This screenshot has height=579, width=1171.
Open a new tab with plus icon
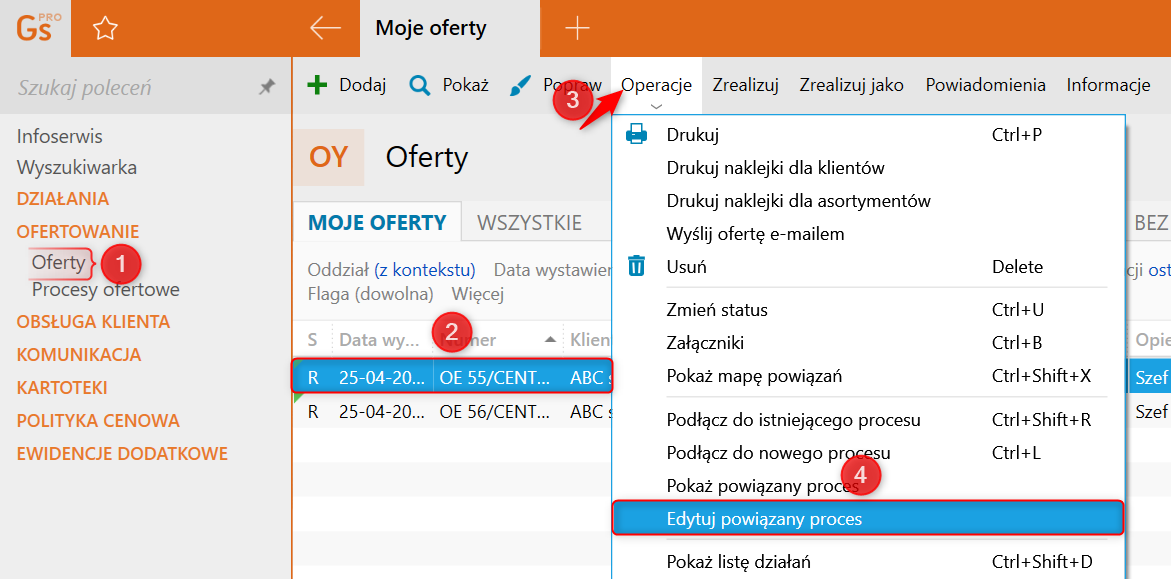pyautogui.click(x=577, y=28)
